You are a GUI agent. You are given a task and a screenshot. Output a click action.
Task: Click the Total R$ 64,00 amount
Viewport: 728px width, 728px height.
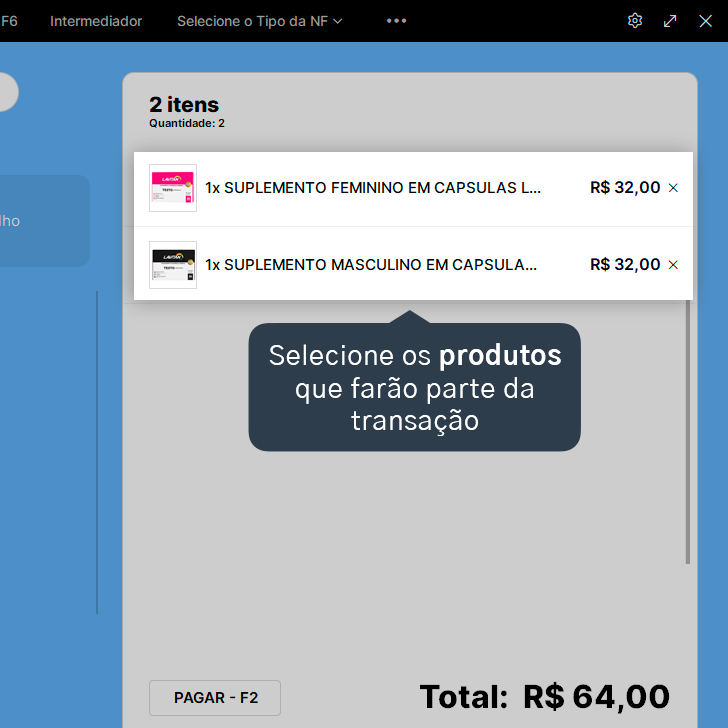tap(597, 696)
